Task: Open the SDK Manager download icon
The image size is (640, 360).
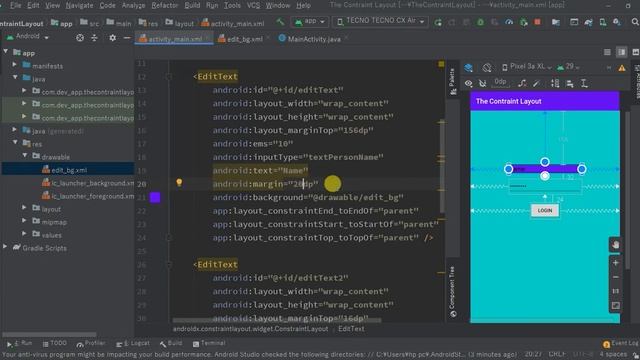Action: click(x=617, y=22)
